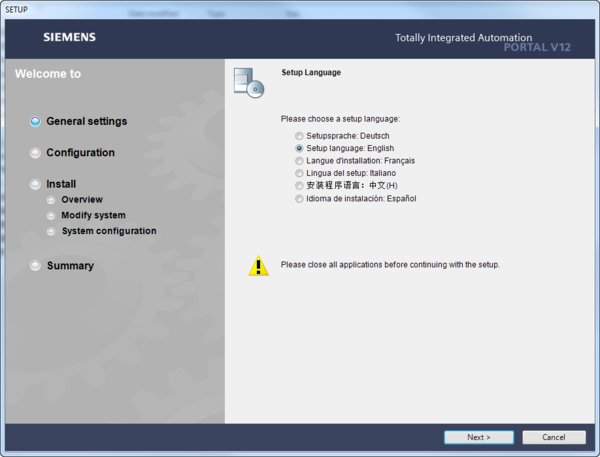The height and width of the screenshot is (457, 600).
Task: Click the PORTAL V12 text
Action: pyautogui.click(x=537, y=47)
